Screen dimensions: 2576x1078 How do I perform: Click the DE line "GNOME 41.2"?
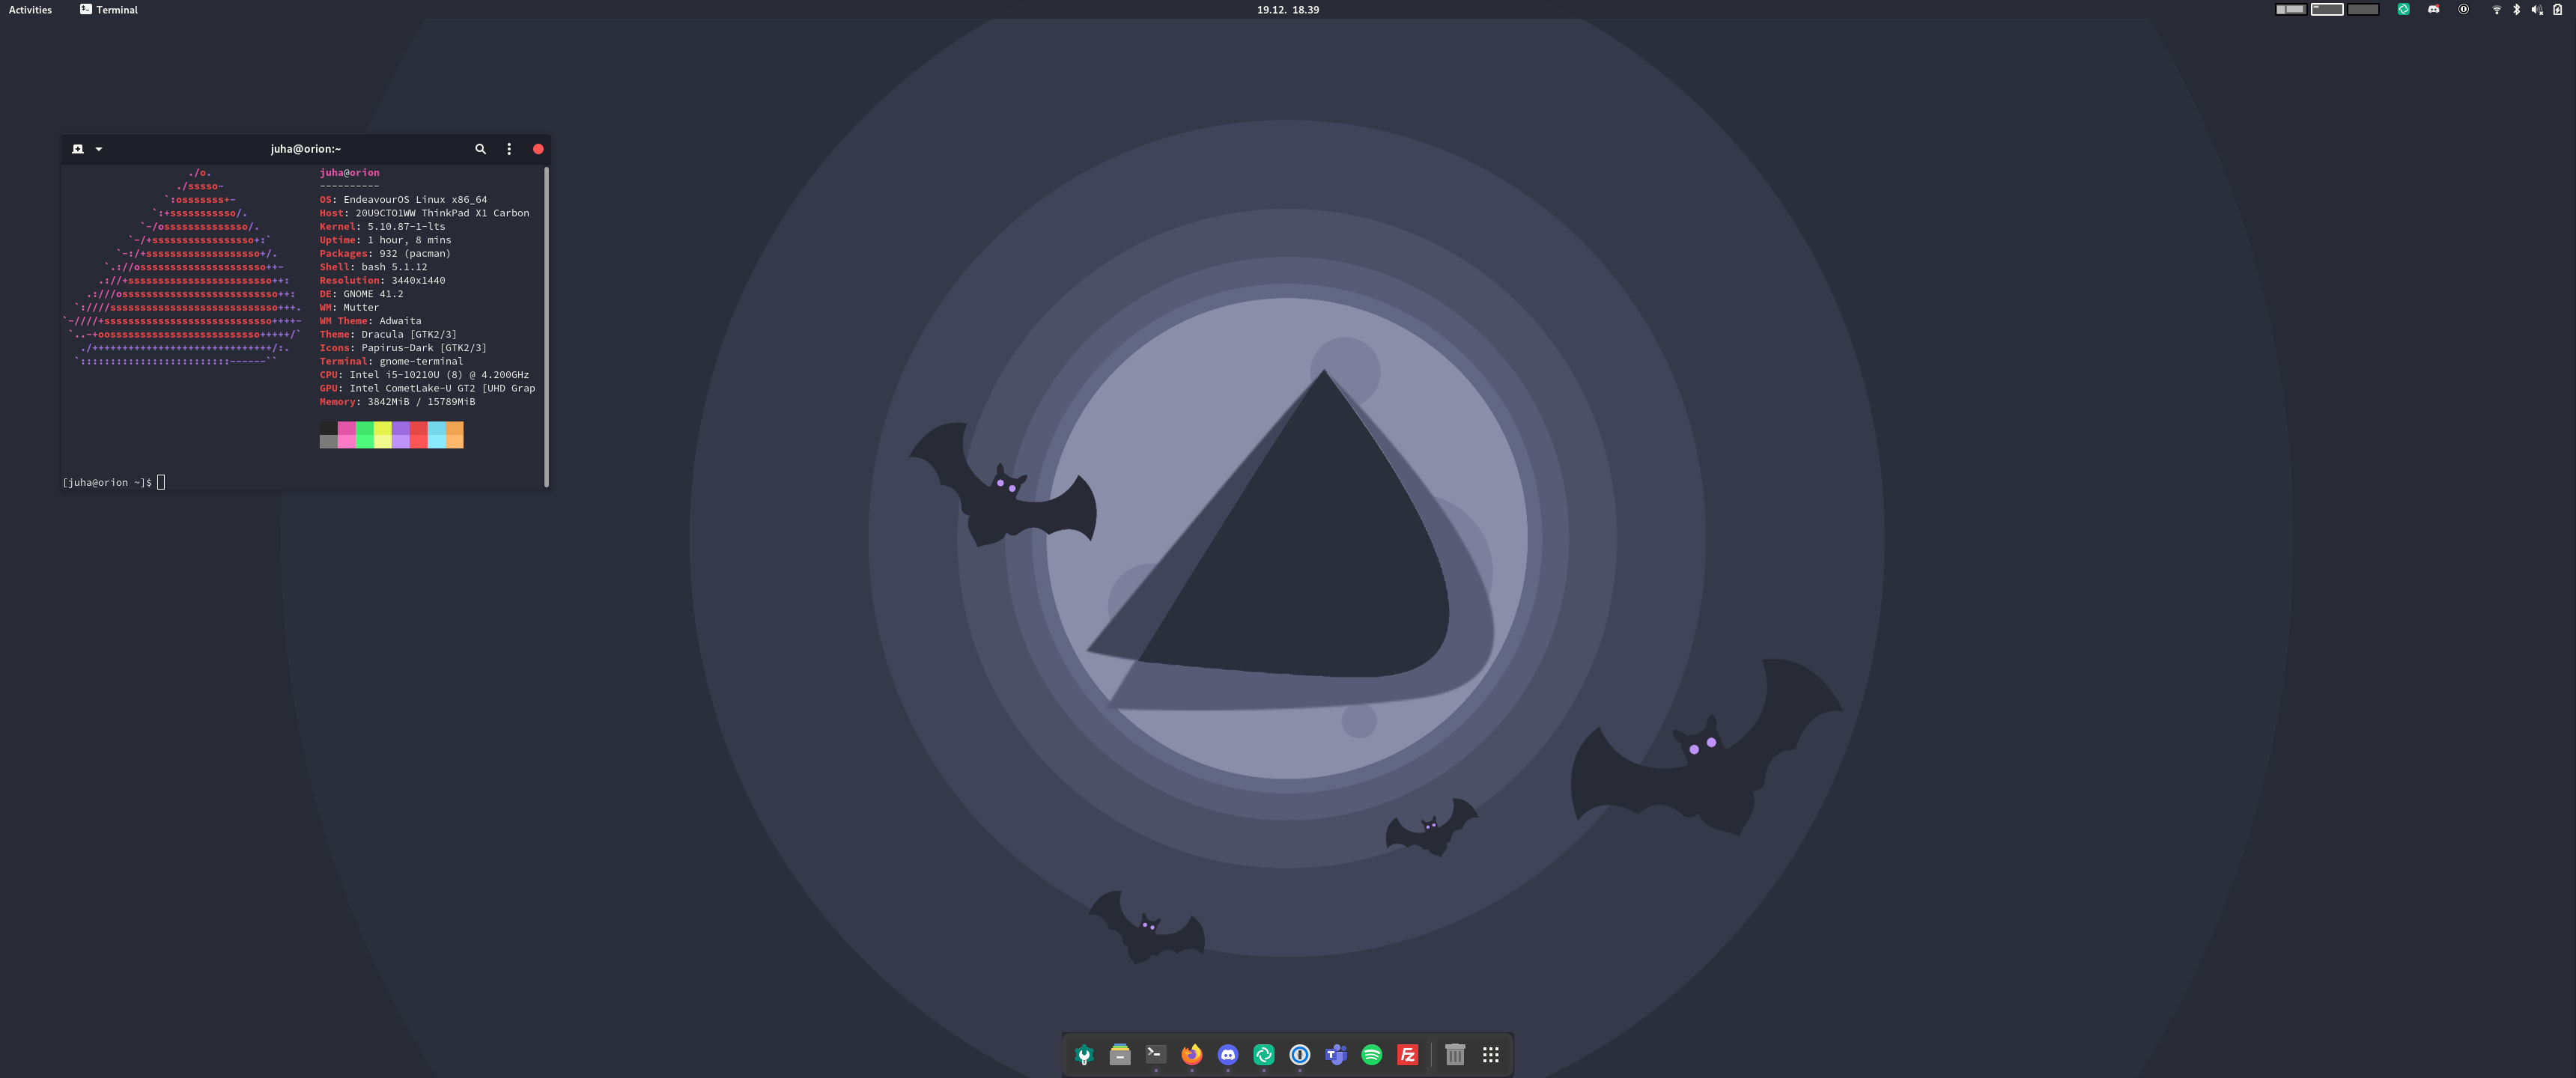pos(361,294)
